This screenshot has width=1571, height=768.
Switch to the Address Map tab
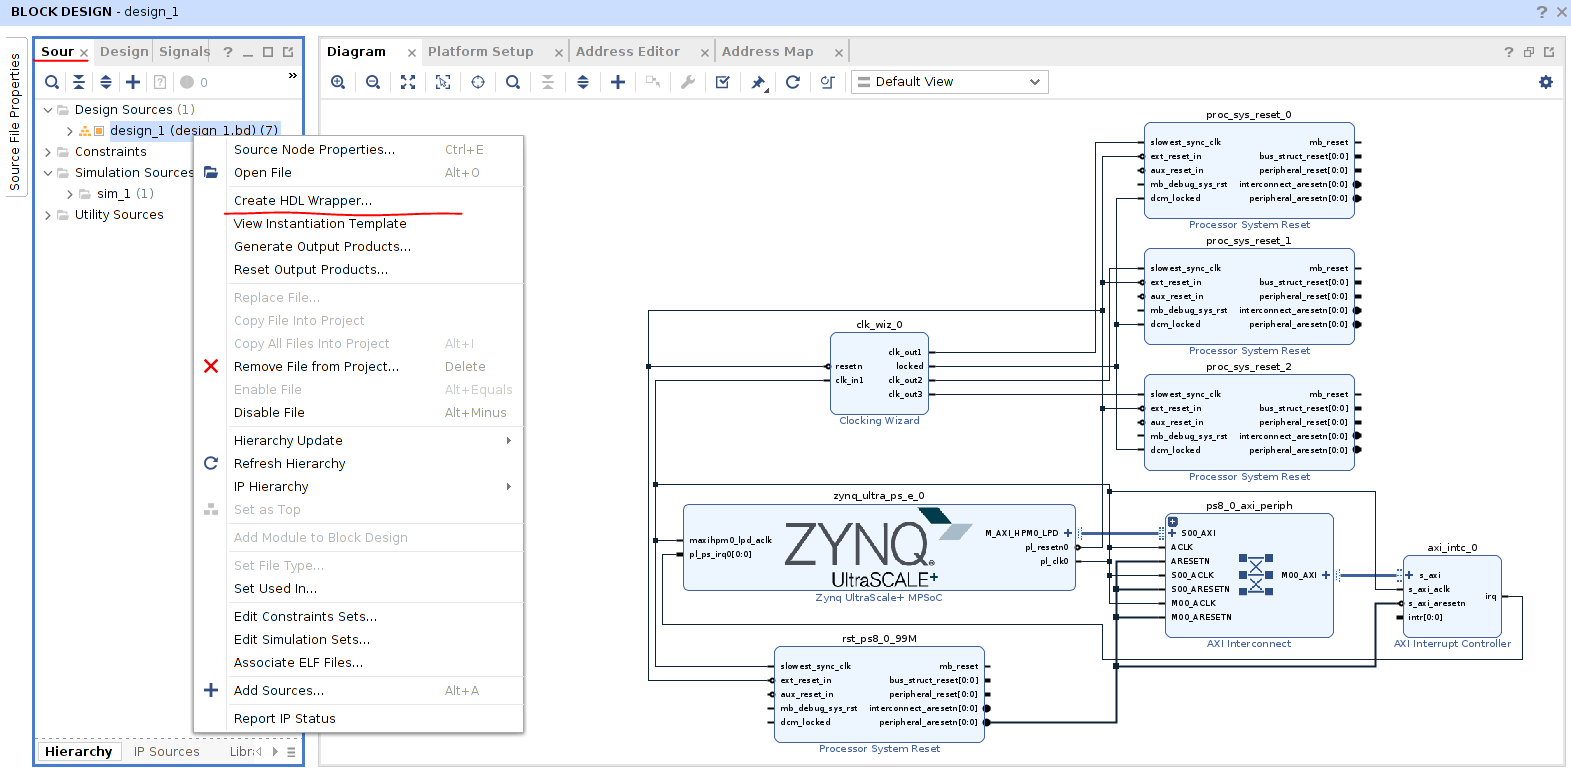(x=768, y=52)
